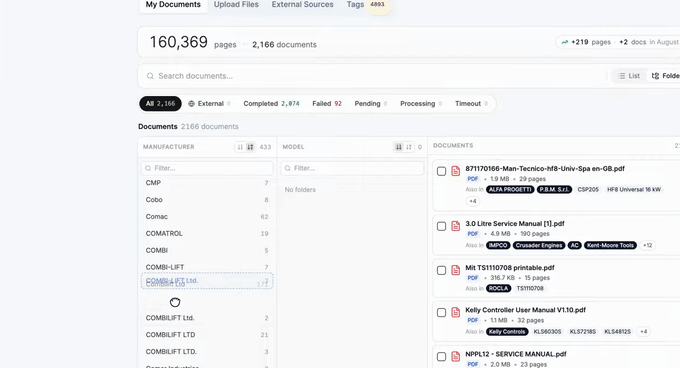Tick checkbox for Mit TS1110708 printable.pdf

(441, 270)
